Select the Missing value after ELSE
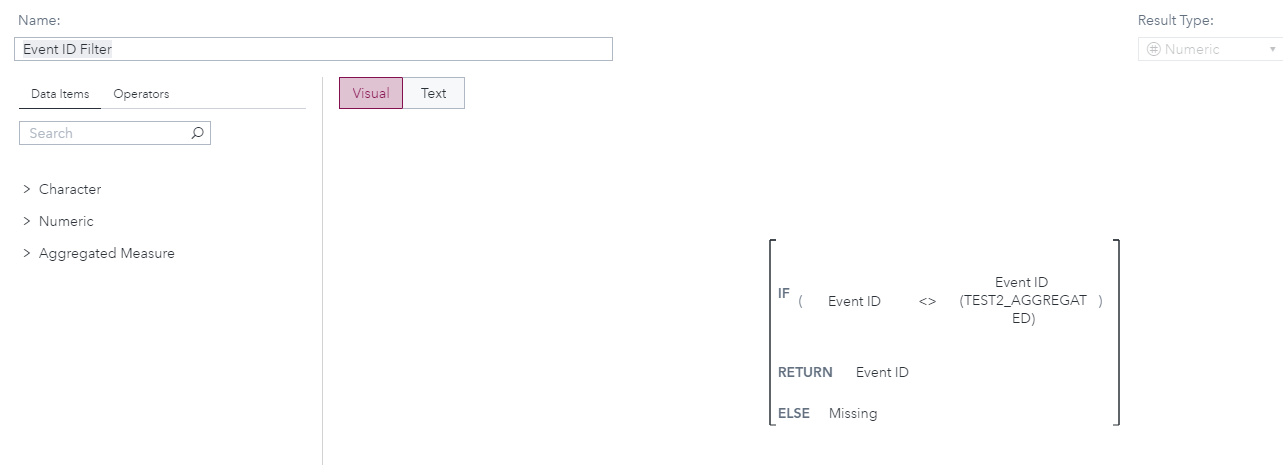 click(853, 413)
